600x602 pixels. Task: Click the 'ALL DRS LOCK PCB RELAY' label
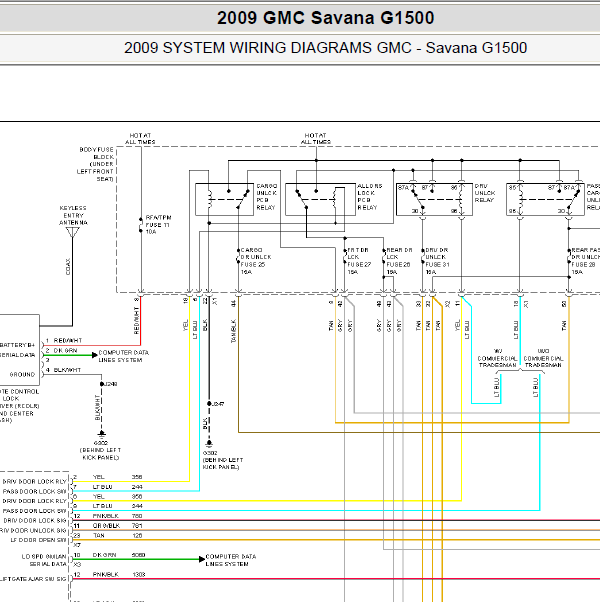pyautogui.click(x=370, y=197)
